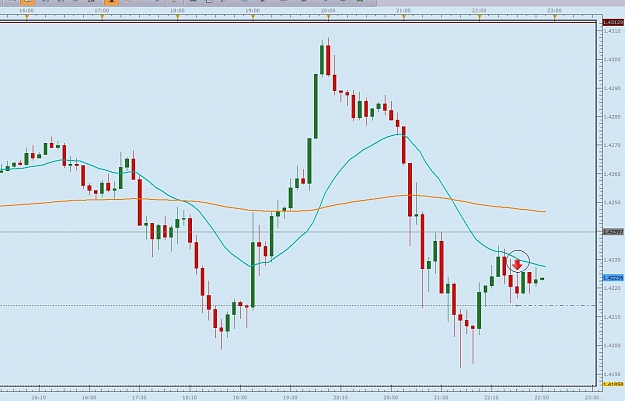
Task: Click the 1.4200 price axis label
Action: [612, 345]
